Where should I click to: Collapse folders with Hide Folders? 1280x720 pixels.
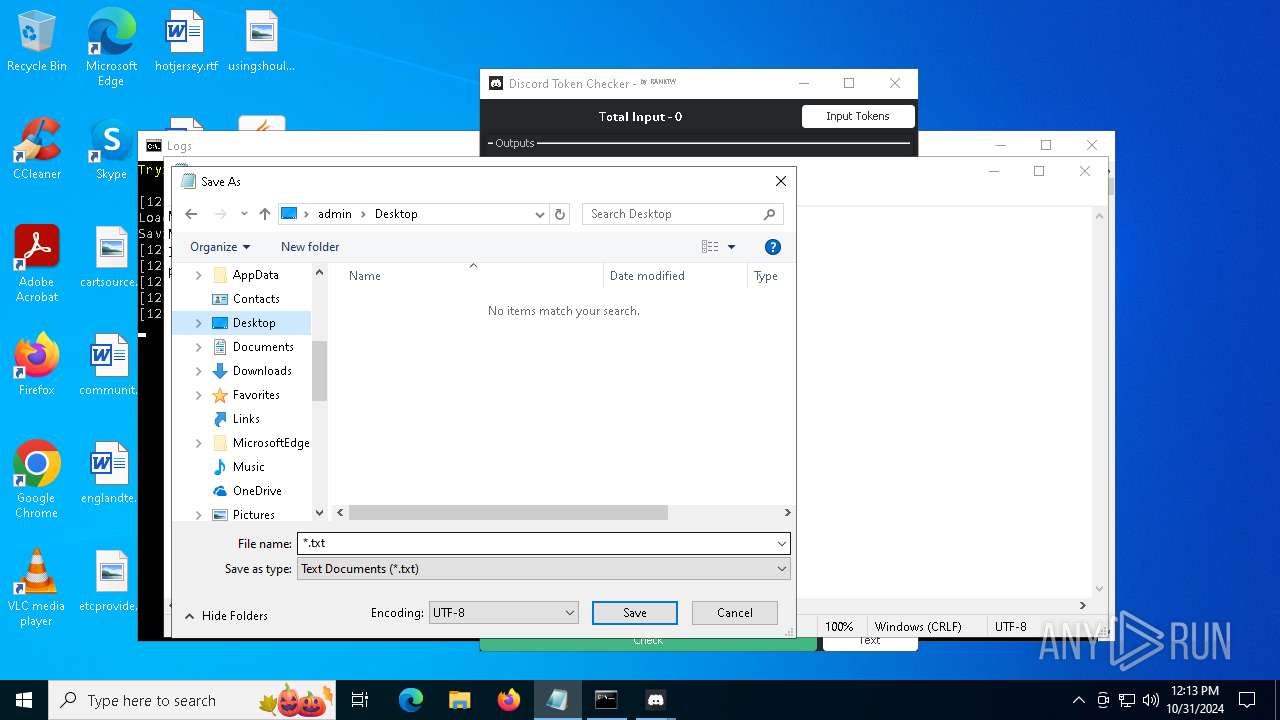click(226, 616)
